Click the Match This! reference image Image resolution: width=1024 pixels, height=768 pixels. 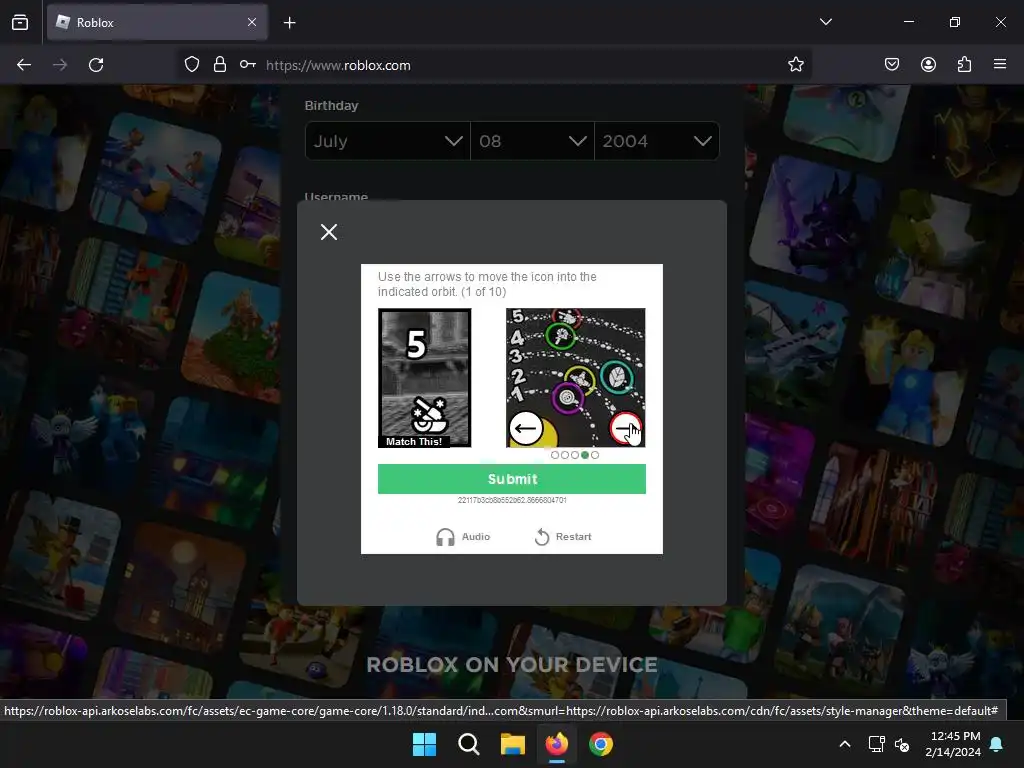point(424,378)
